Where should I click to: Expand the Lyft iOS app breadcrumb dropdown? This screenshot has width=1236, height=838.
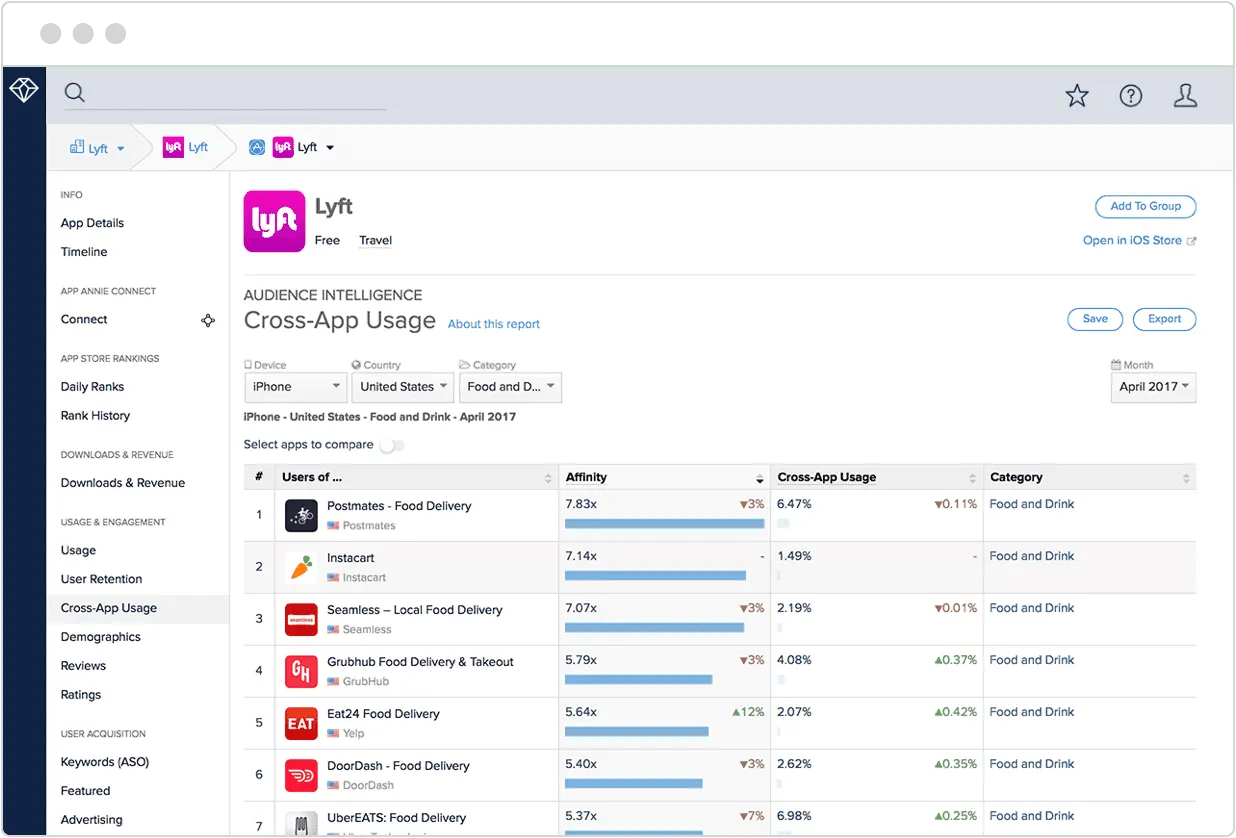point(330,148)
